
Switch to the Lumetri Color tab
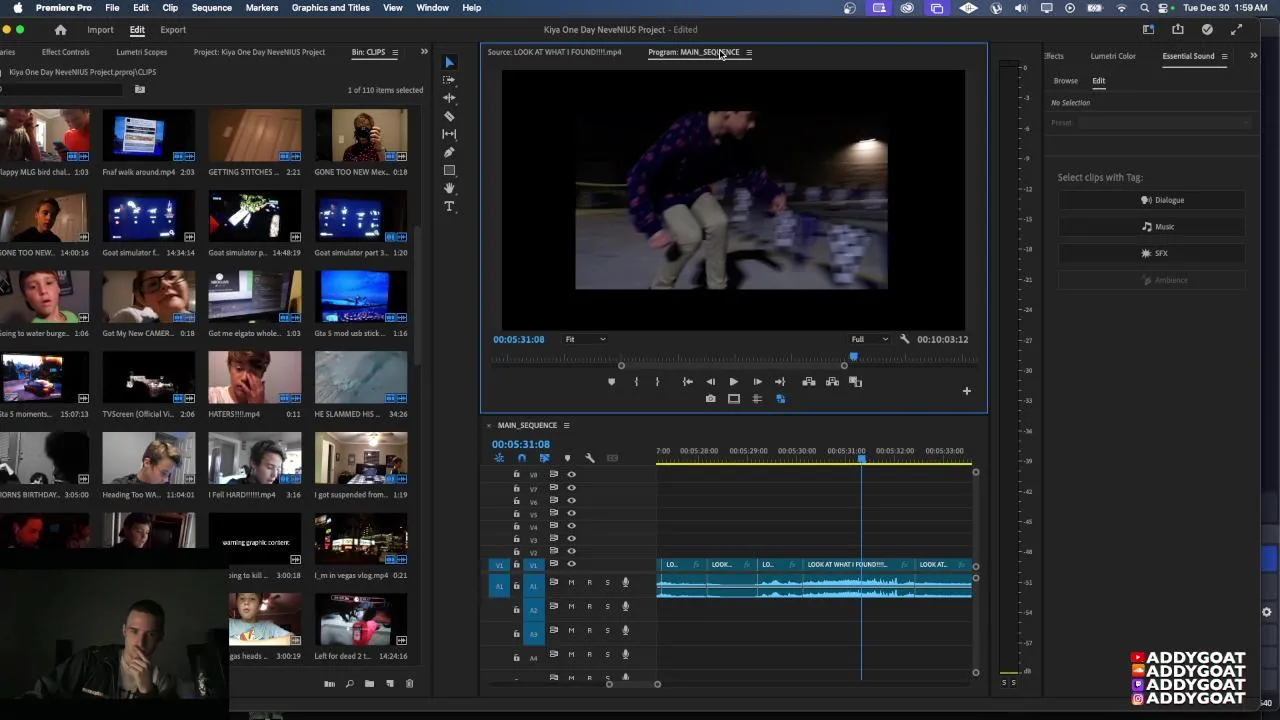tap(1113, 56)
